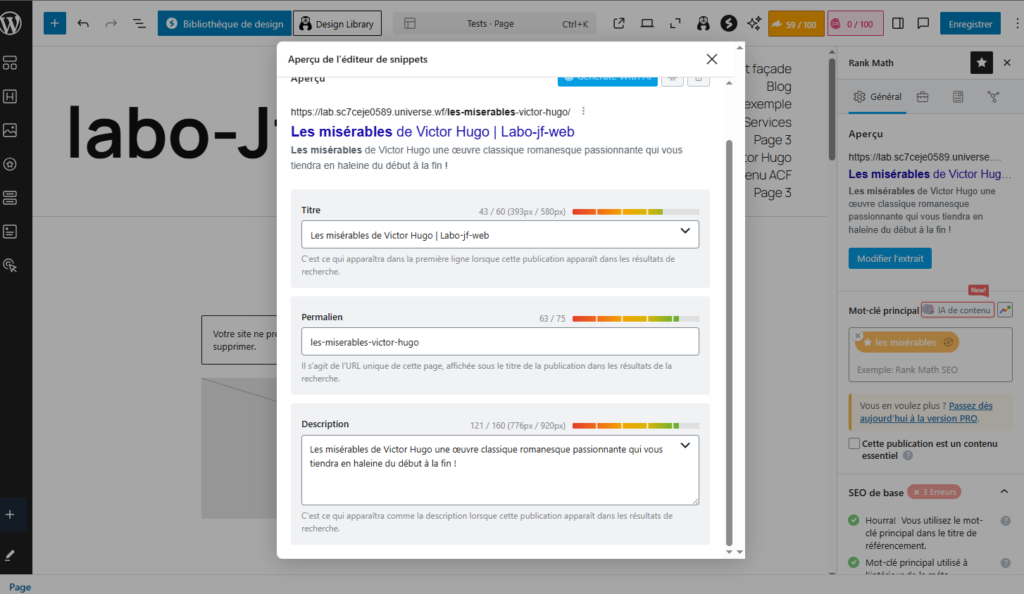Click the AI sparkles icon
1024x594 pixels.
point(754,23)
